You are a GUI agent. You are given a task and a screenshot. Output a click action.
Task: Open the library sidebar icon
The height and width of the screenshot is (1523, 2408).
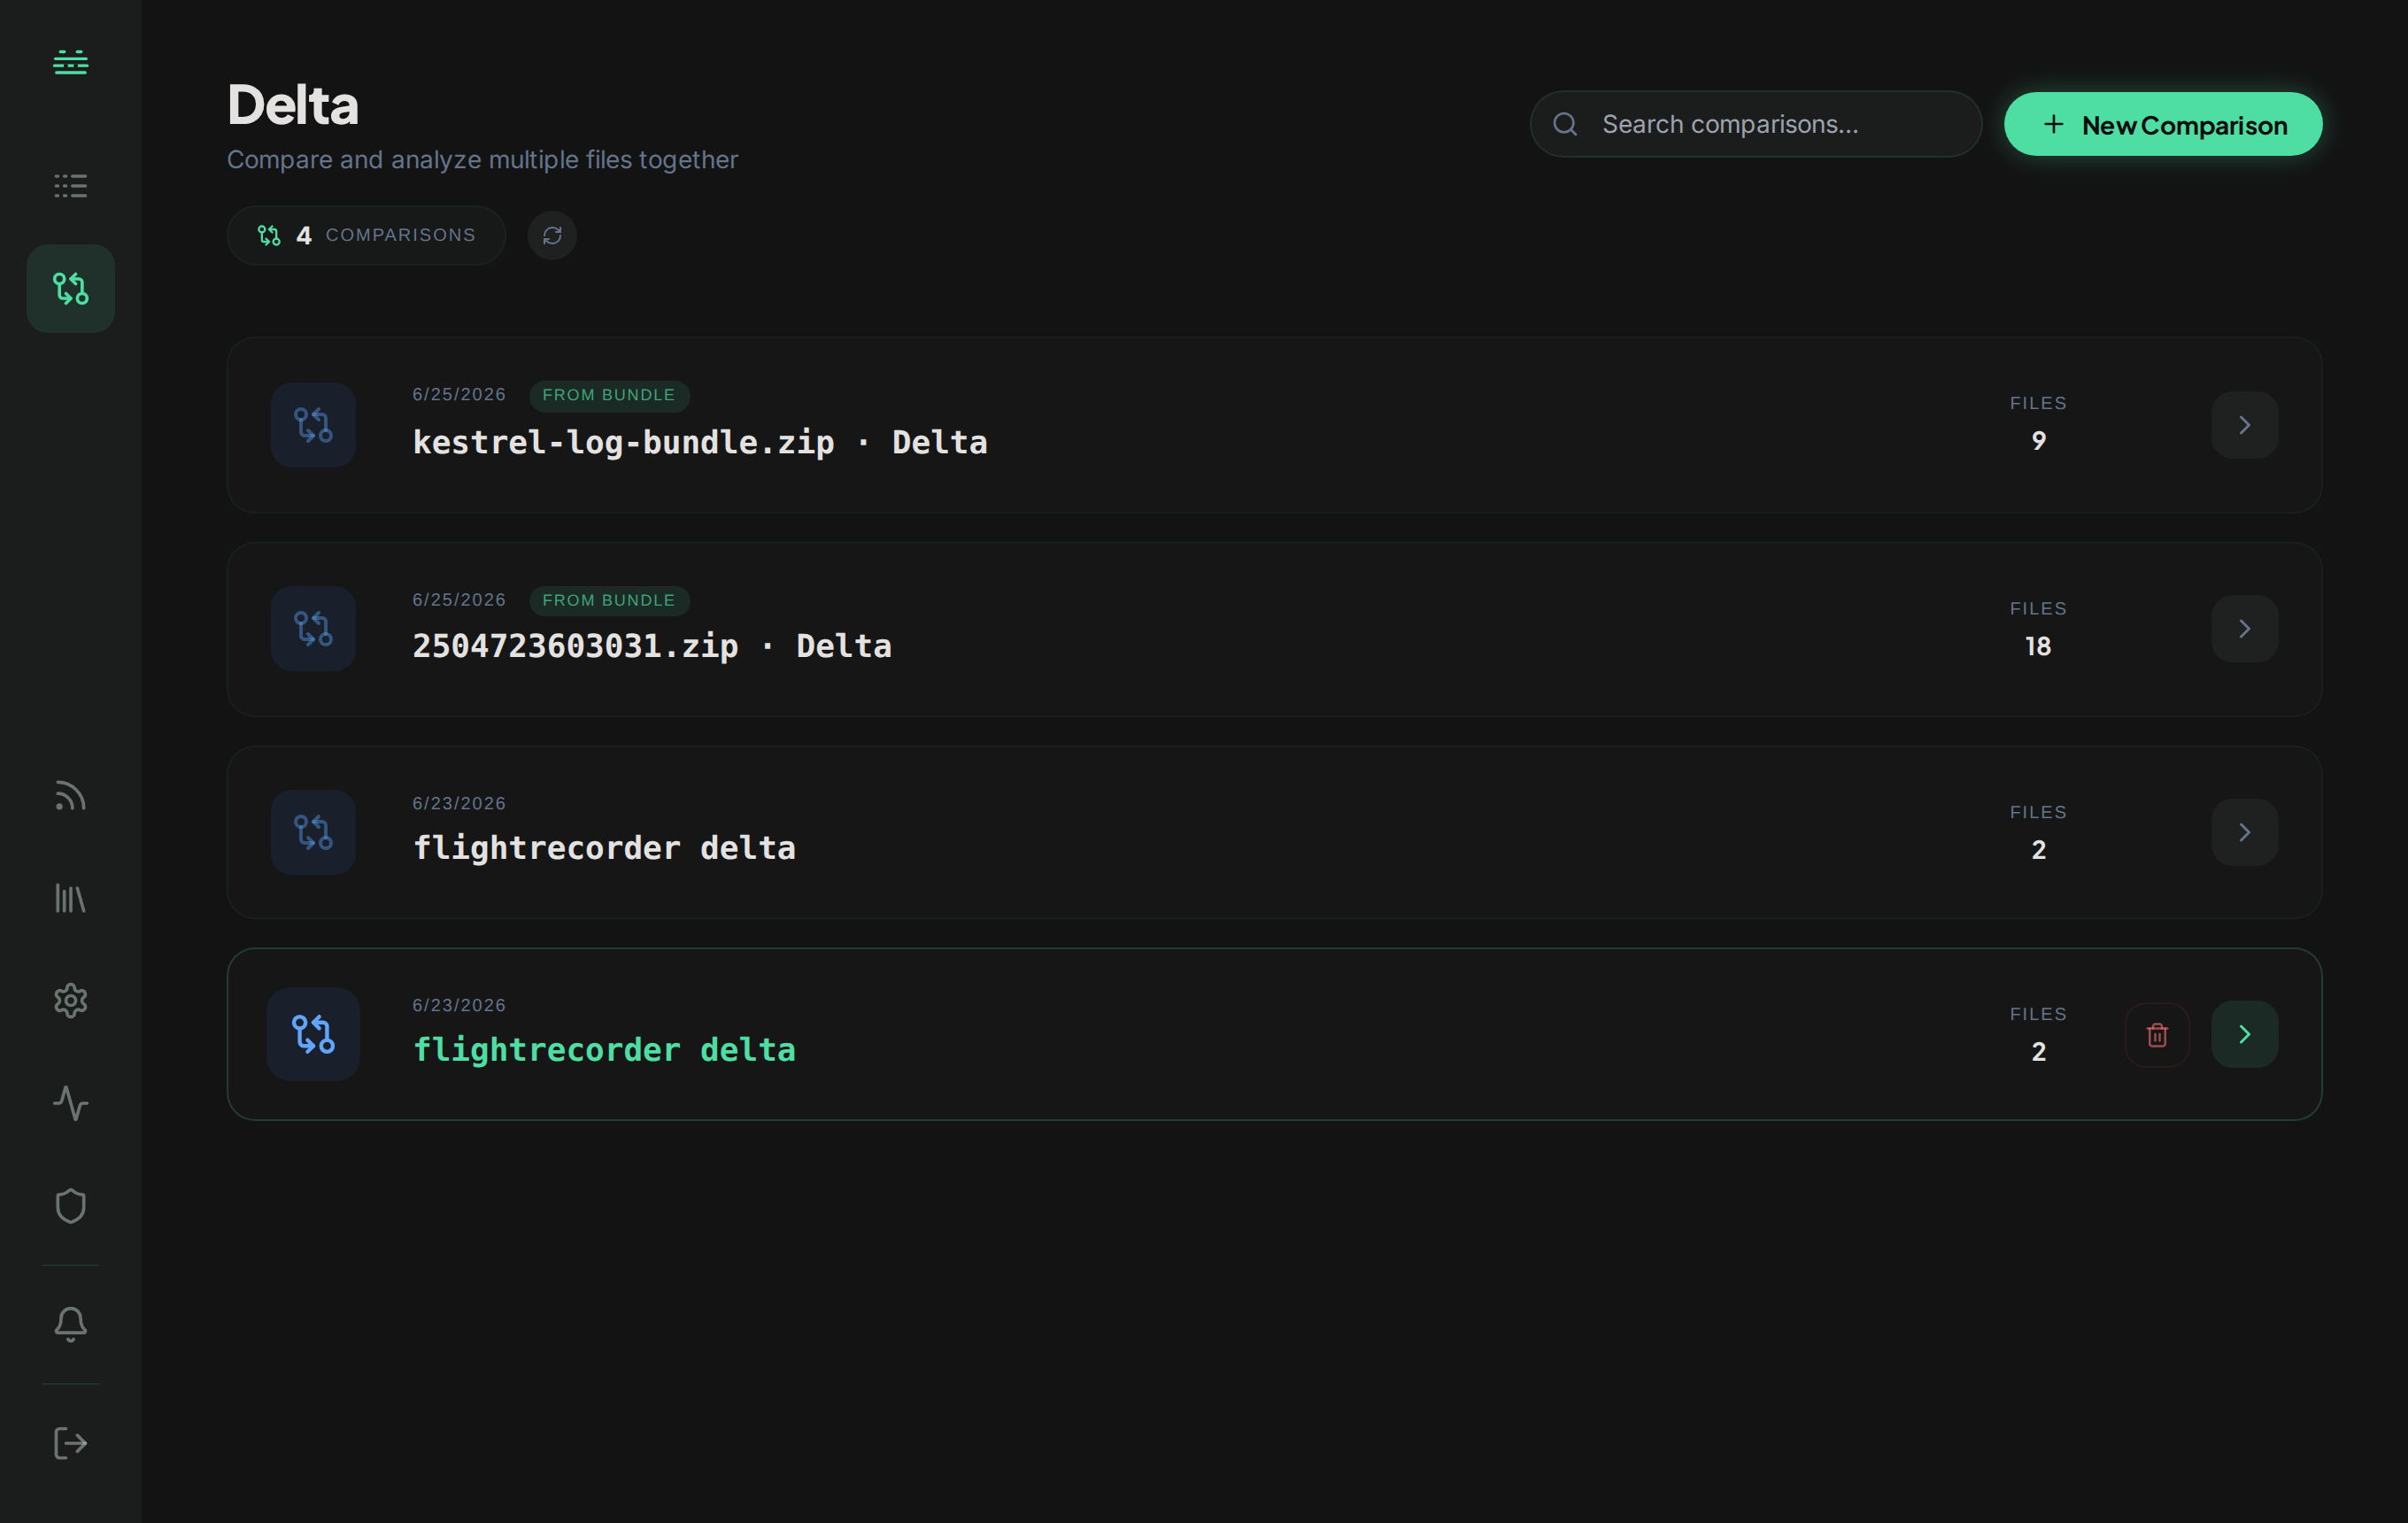(x=70, y=898)
